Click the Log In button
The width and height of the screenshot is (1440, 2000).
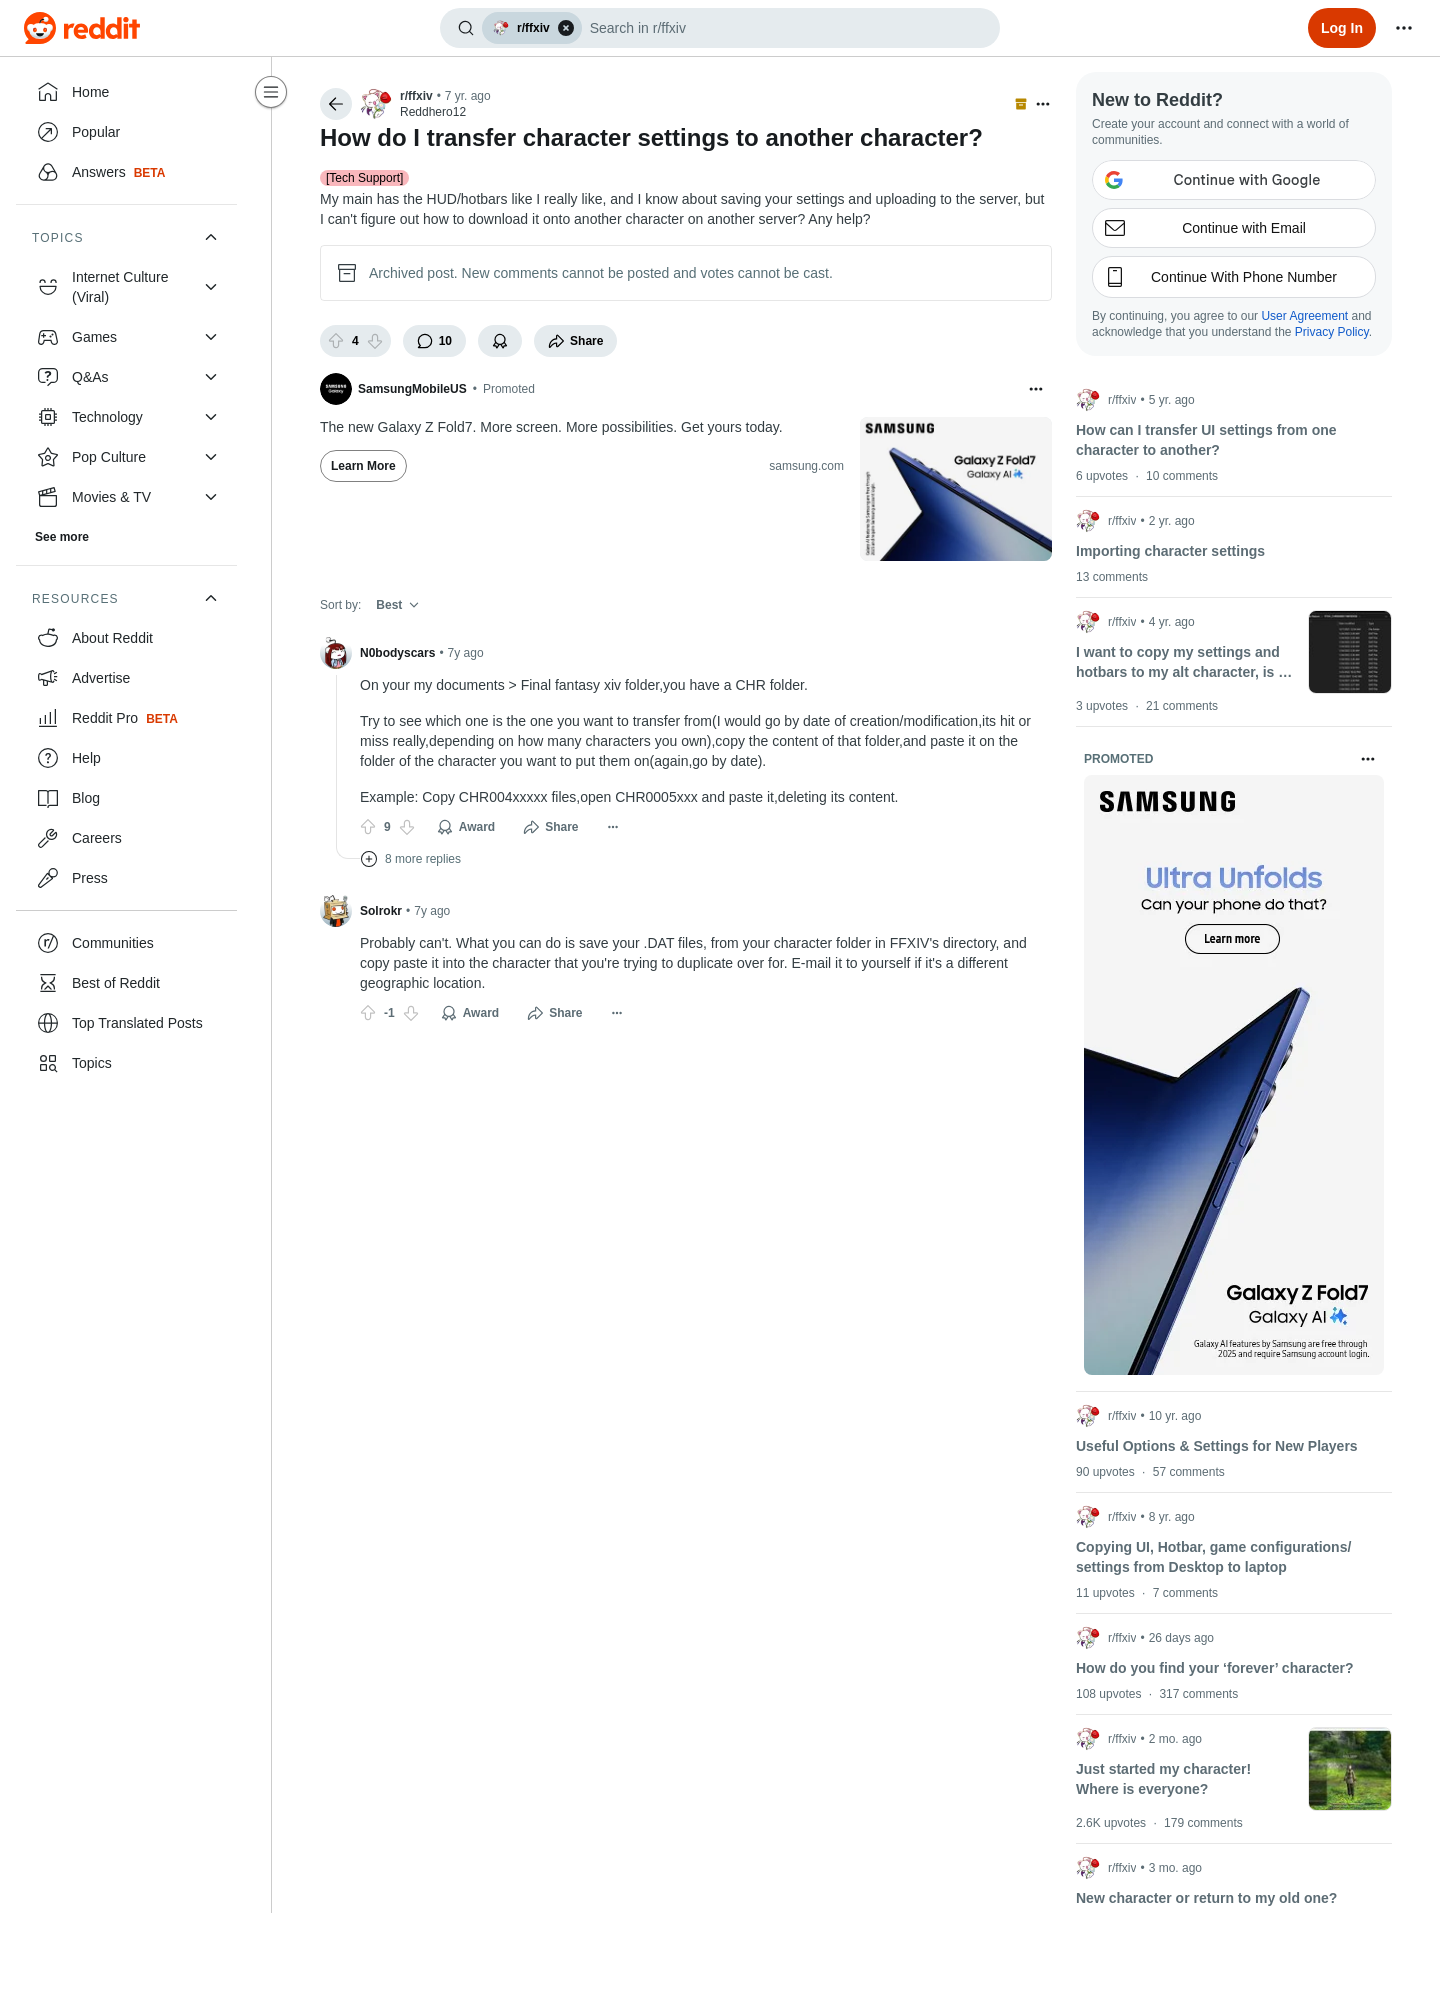click(1342, 28)
